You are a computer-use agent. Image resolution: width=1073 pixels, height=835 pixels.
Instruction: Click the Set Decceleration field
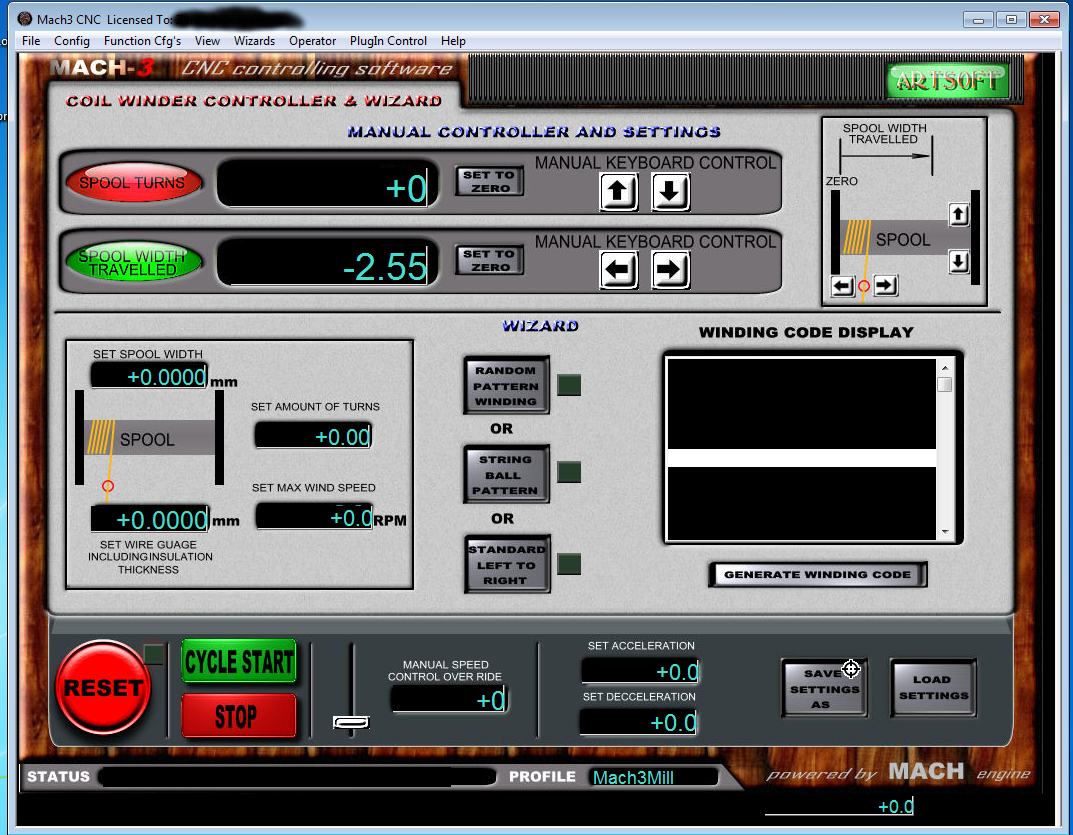click(638, 722)
